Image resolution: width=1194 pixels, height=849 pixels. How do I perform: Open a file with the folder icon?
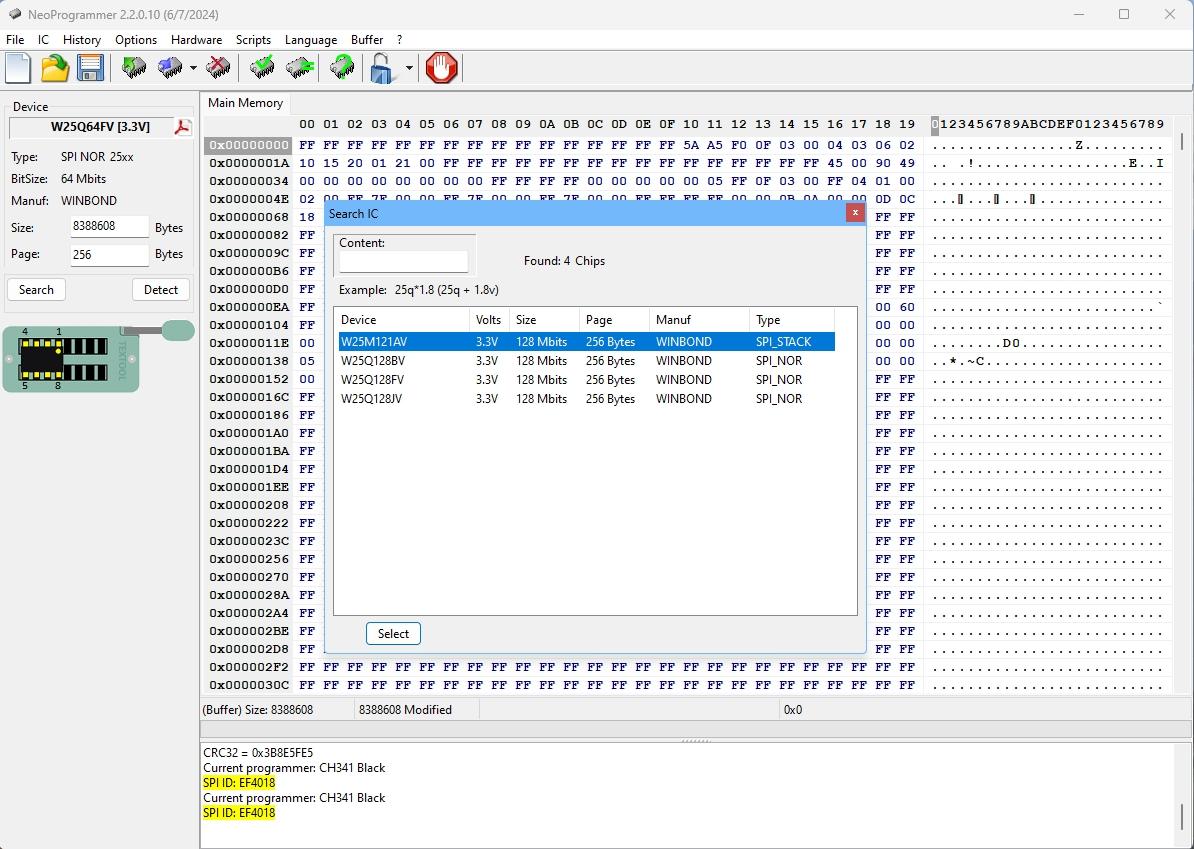(x=55, y=69)
